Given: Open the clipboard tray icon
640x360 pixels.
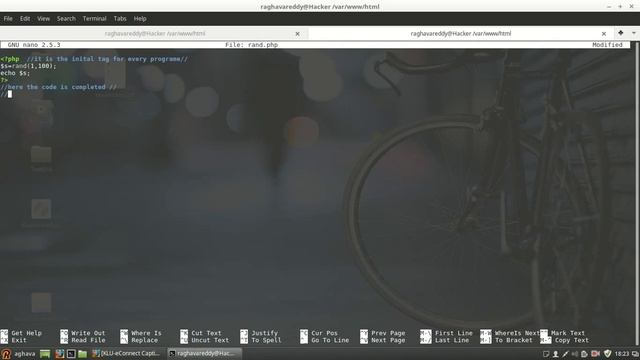Looking at the screenshot, I should click(584, 354).
